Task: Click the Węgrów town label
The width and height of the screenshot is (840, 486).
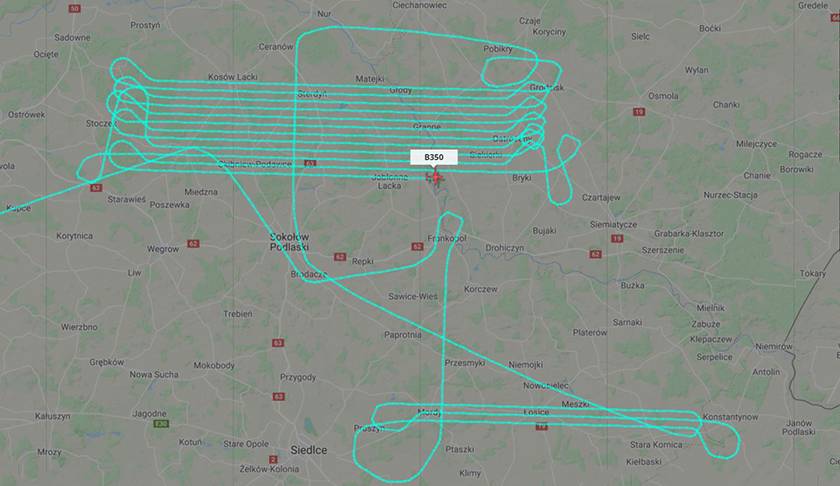Action: pyautogui.click(x=163, y=249)
